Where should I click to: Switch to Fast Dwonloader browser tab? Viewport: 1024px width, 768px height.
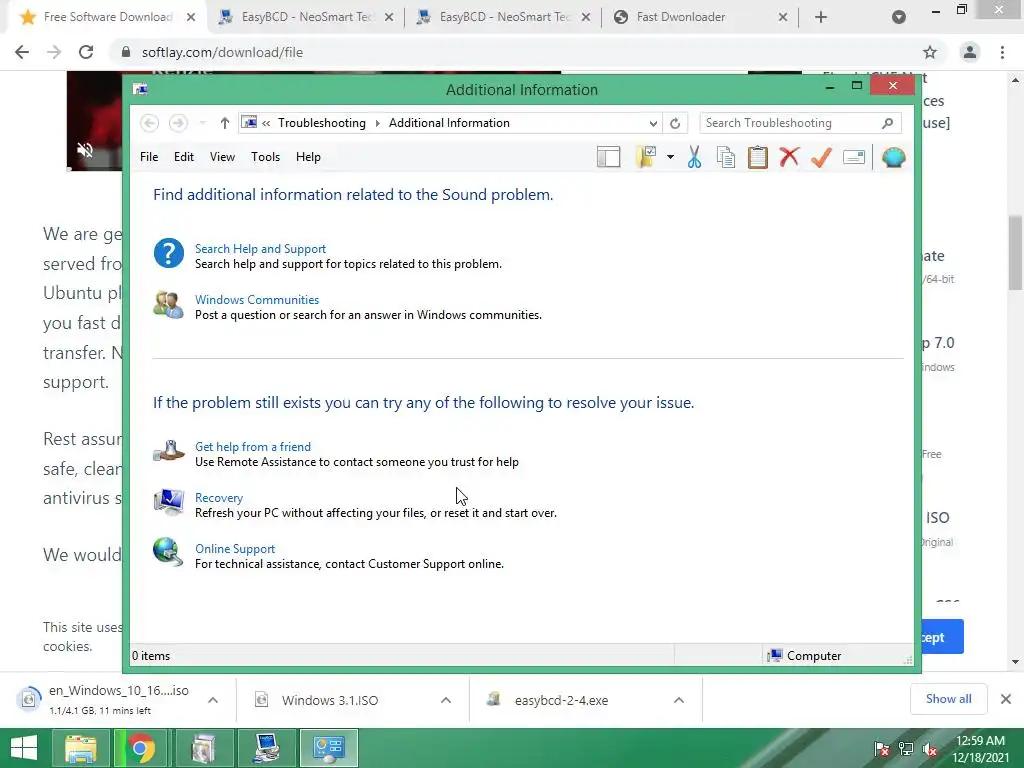coord(701,17)
